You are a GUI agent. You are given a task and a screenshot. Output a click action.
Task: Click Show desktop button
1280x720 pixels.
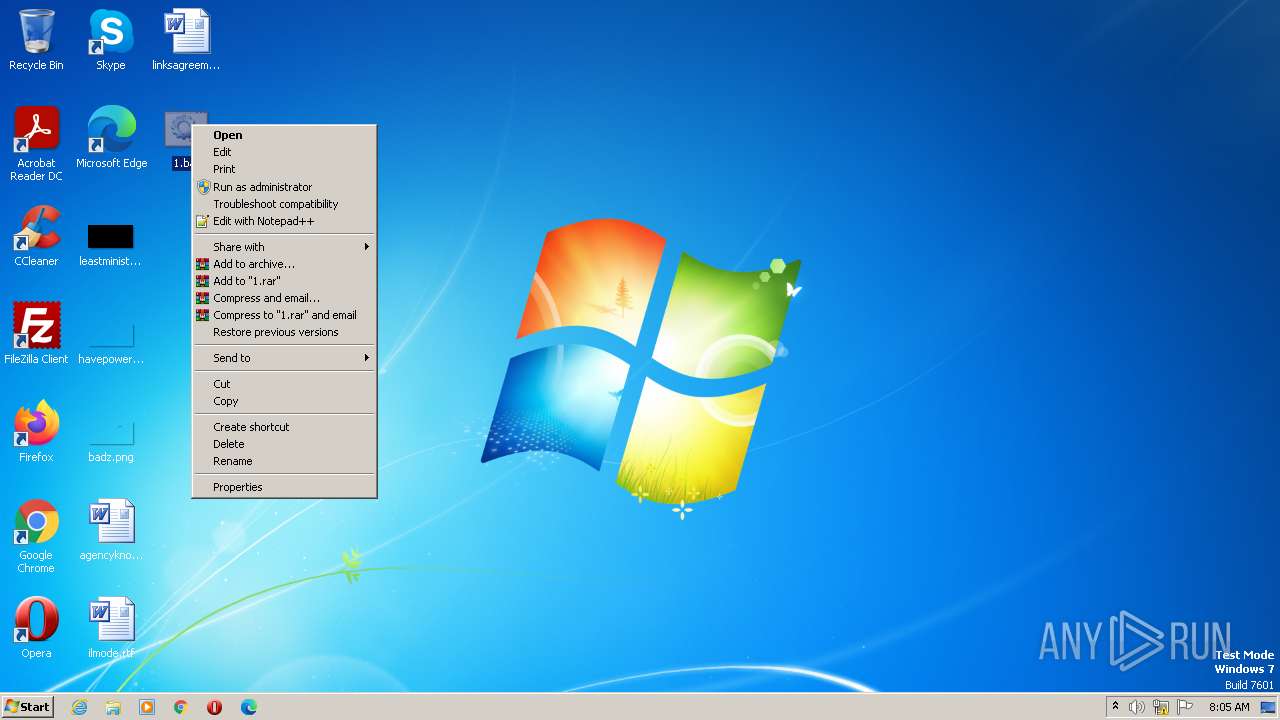point(1268,707)
